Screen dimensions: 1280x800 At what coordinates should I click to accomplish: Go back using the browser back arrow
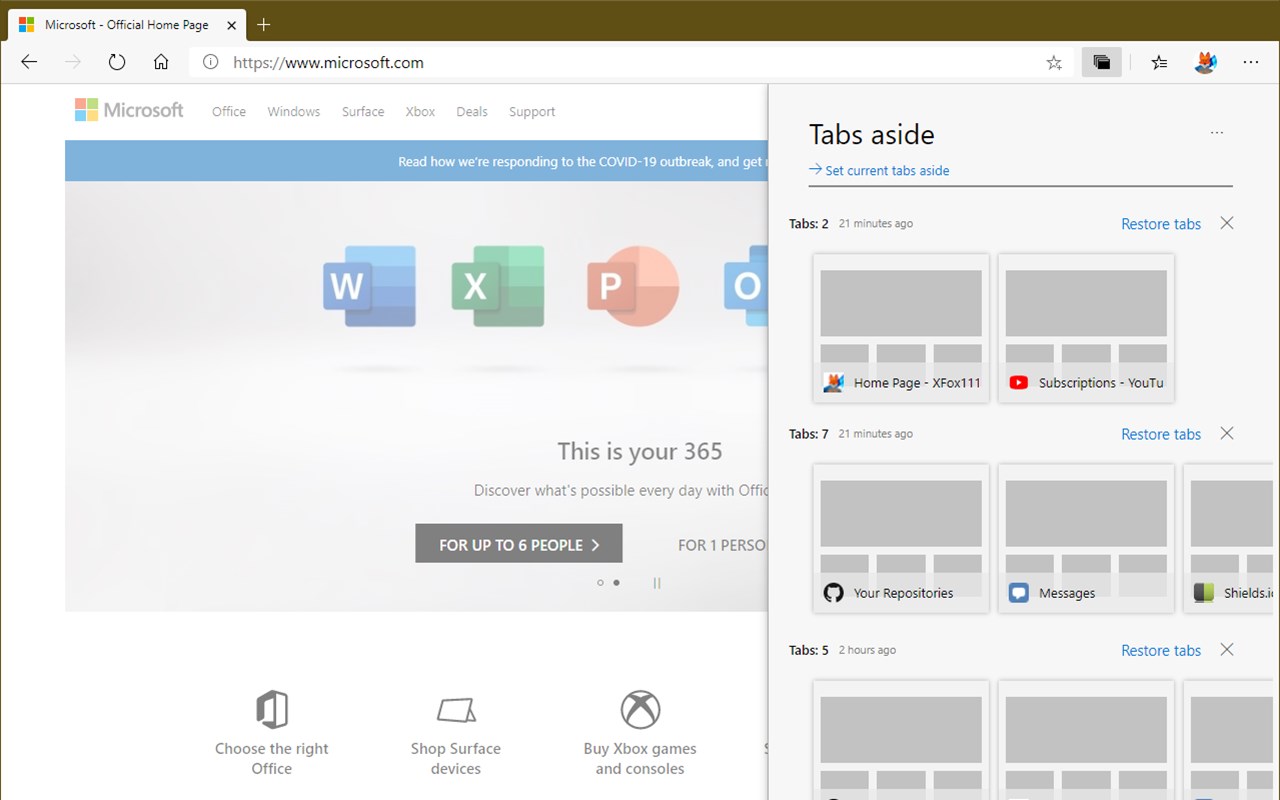(29, 62)
